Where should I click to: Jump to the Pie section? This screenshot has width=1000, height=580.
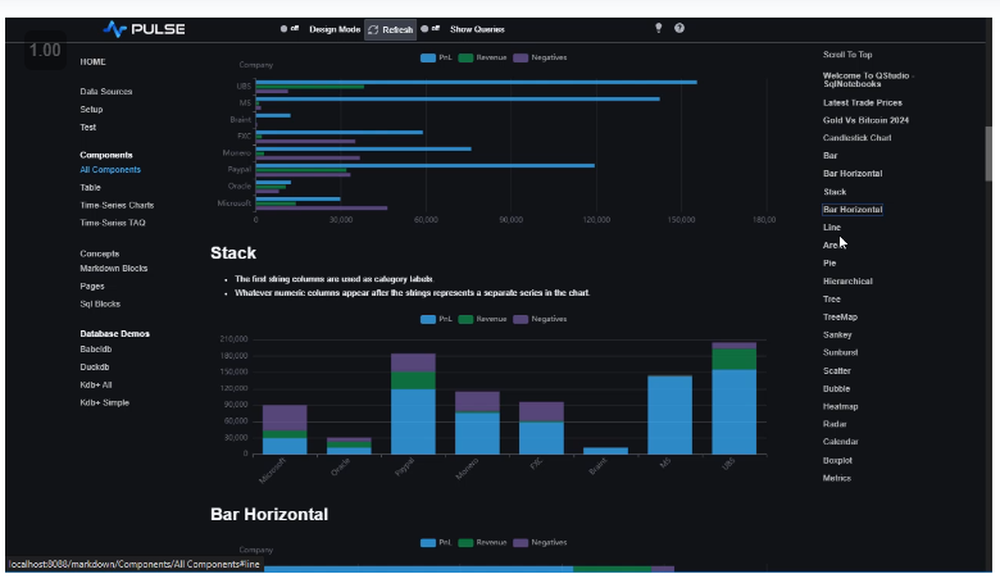pyautogui.click(x=829, y=263)
